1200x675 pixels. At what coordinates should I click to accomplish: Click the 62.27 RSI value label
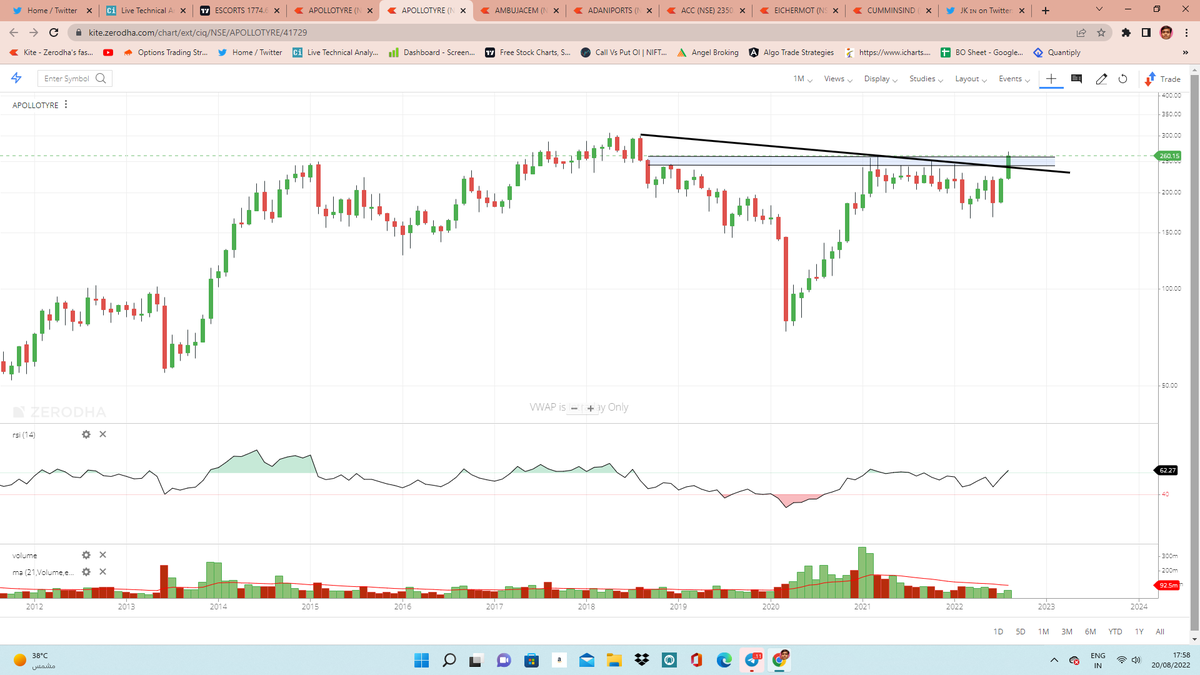click(1168, 470)
